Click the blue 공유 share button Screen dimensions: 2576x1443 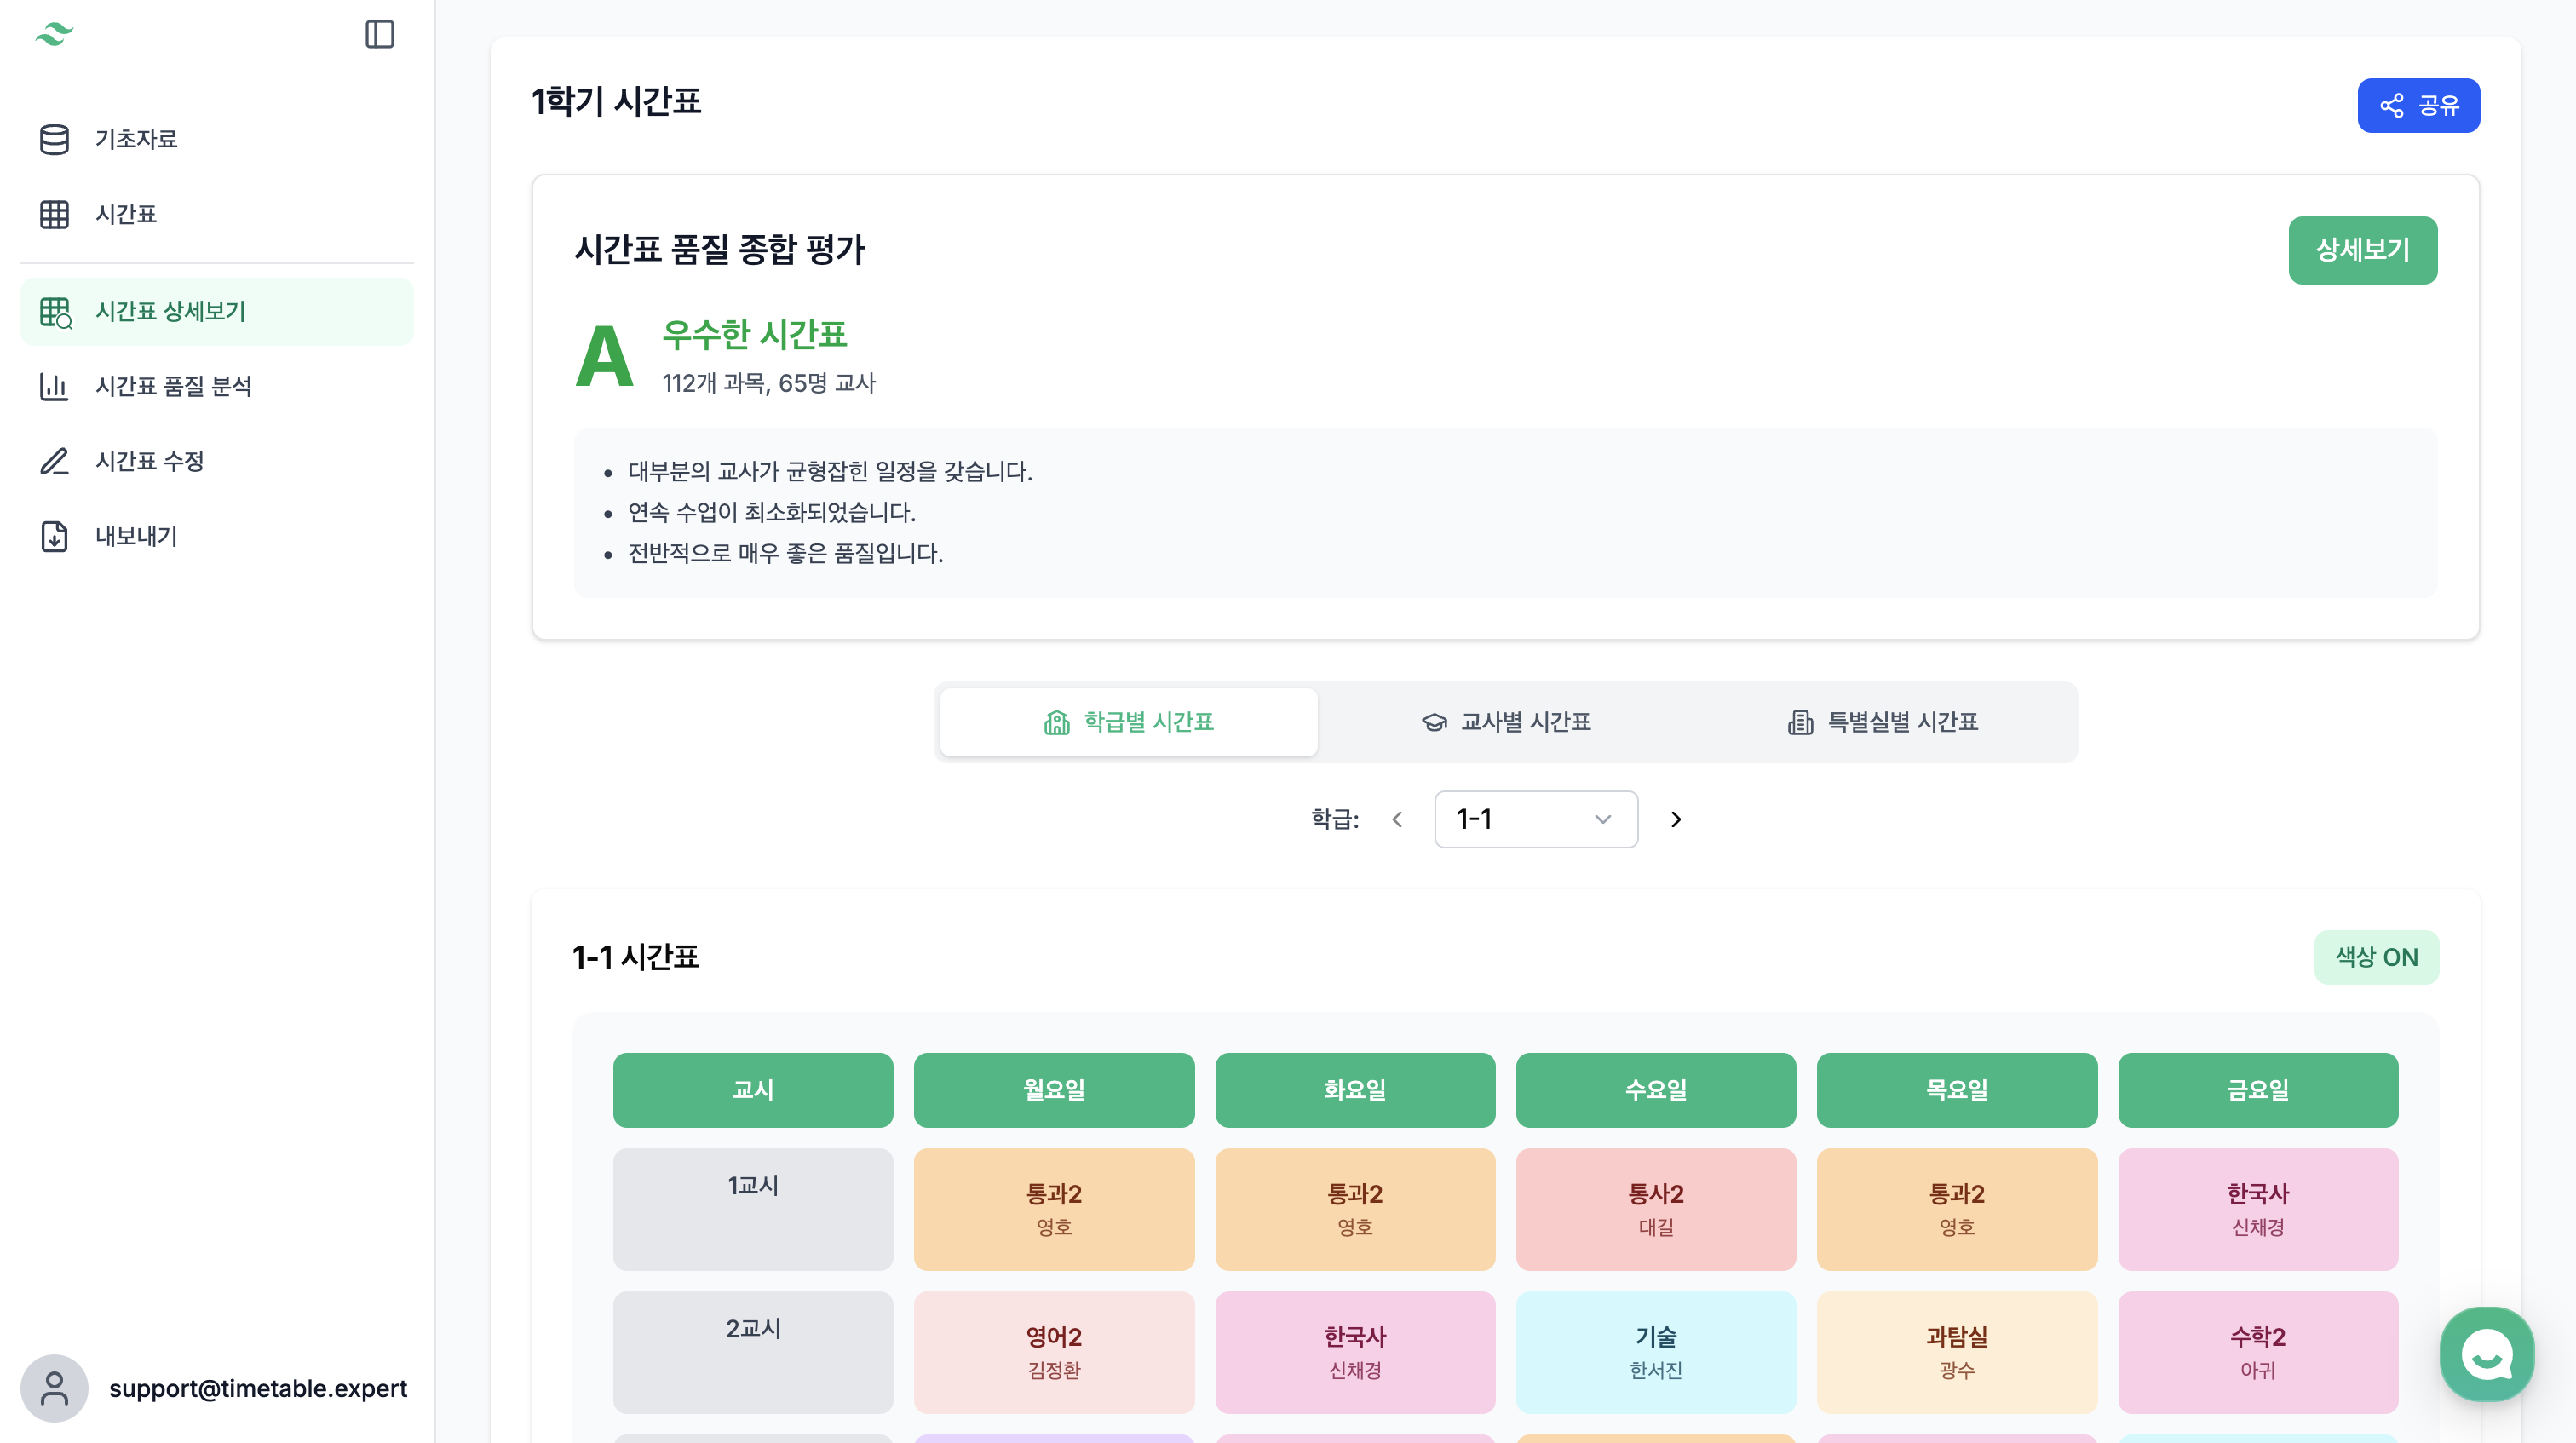(x=2418, y=105)
